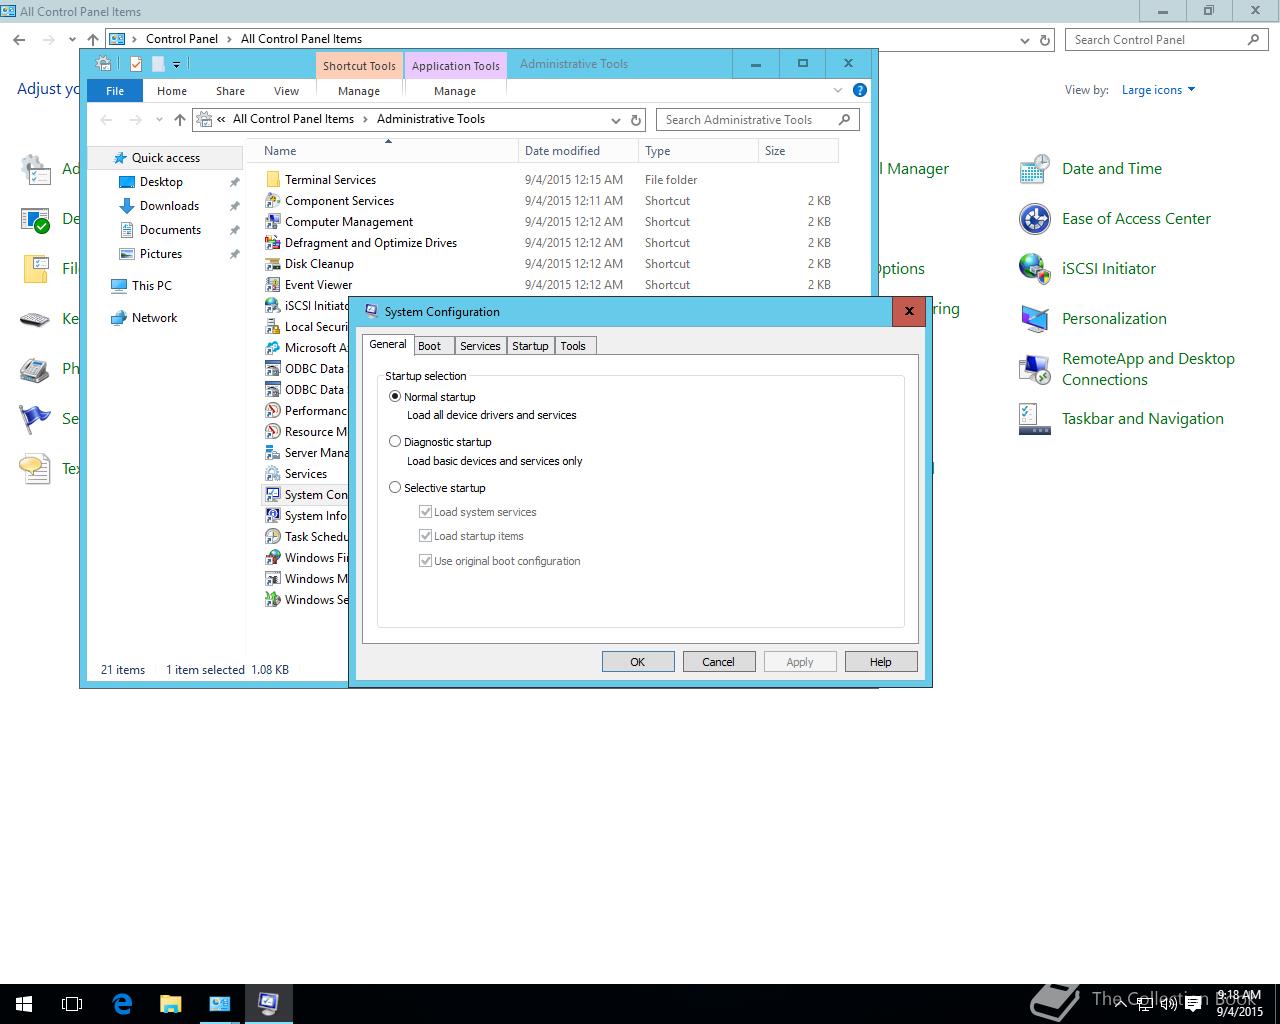1280x1024 pixels.
Task: Open File Explorer from the taskbar
Action: 171,1003
